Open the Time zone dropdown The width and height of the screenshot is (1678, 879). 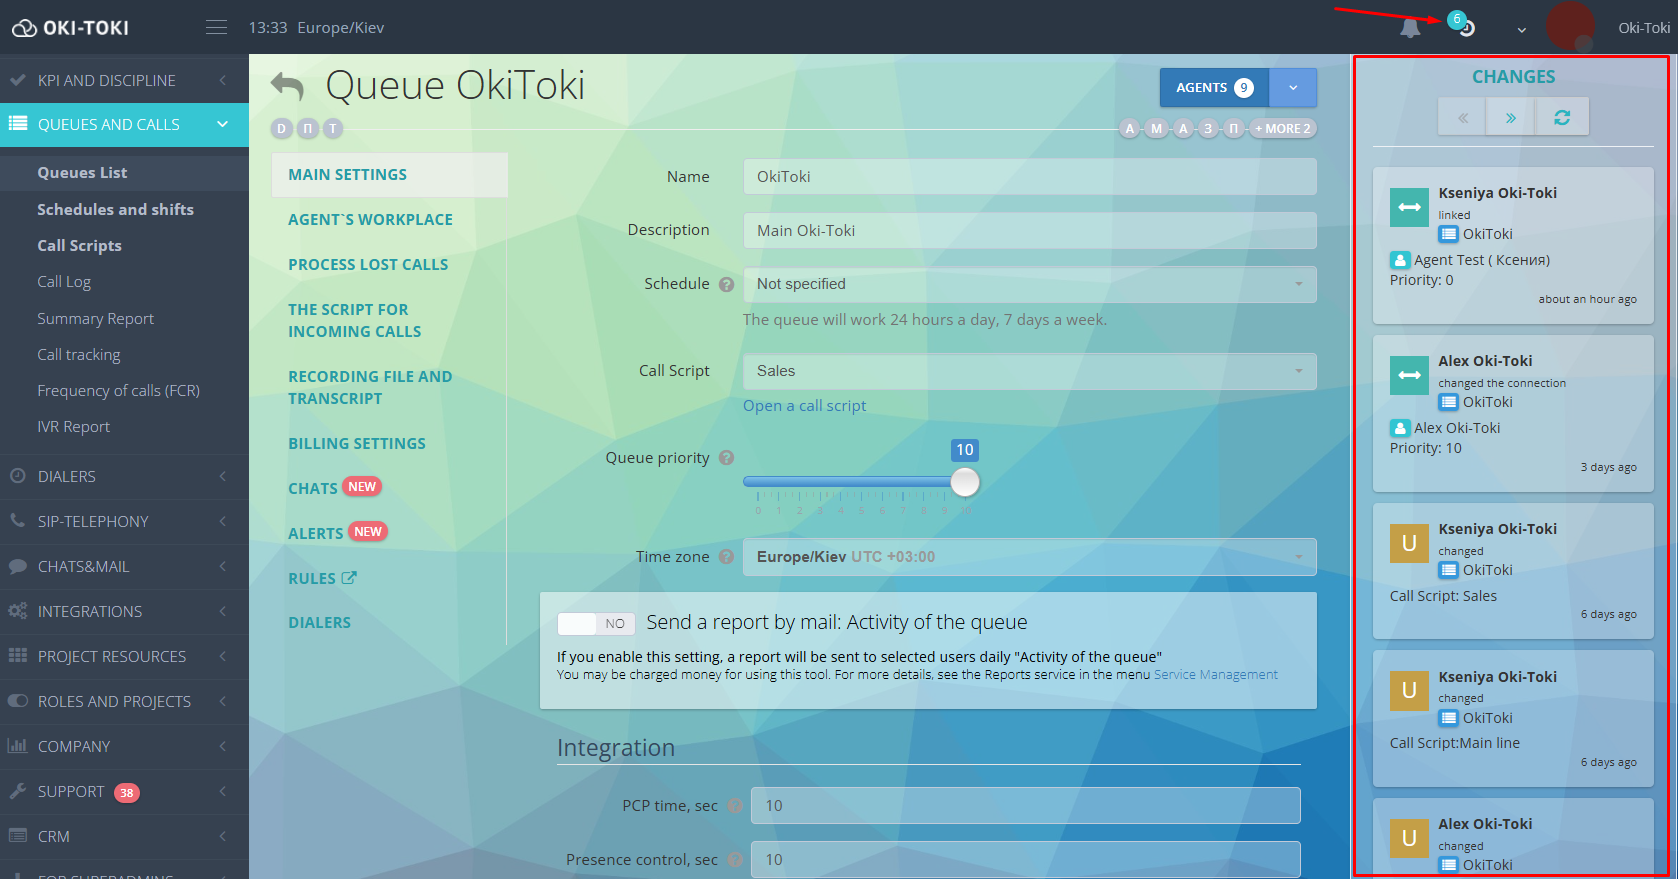pos(1029,557)
